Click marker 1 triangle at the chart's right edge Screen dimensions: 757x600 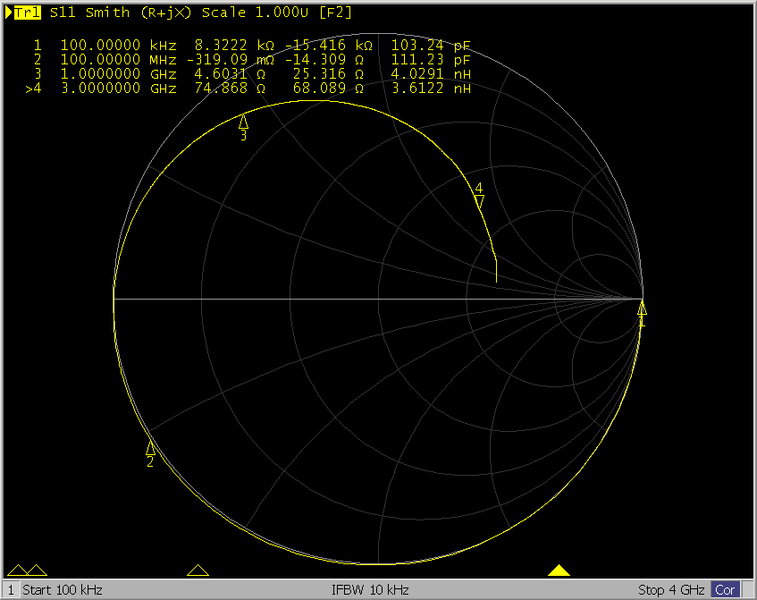point(642,308)
